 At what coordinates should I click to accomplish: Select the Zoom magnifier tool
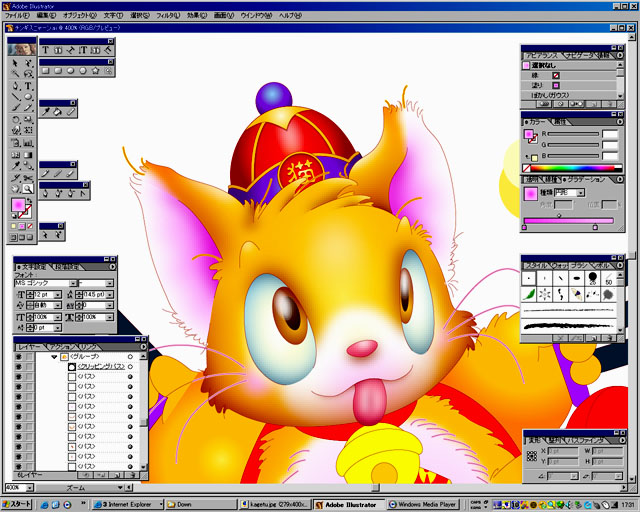[x=28, y=189]
